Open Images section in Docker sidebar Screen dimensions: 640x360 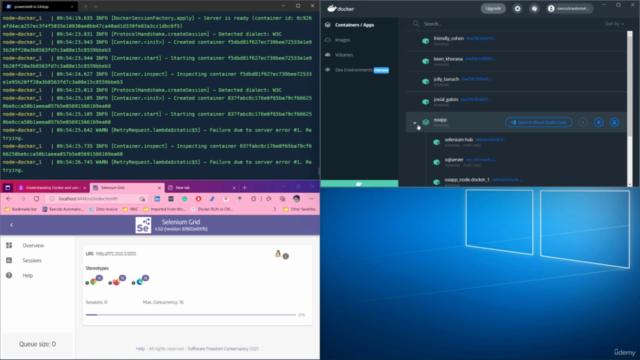coord(342,40)
